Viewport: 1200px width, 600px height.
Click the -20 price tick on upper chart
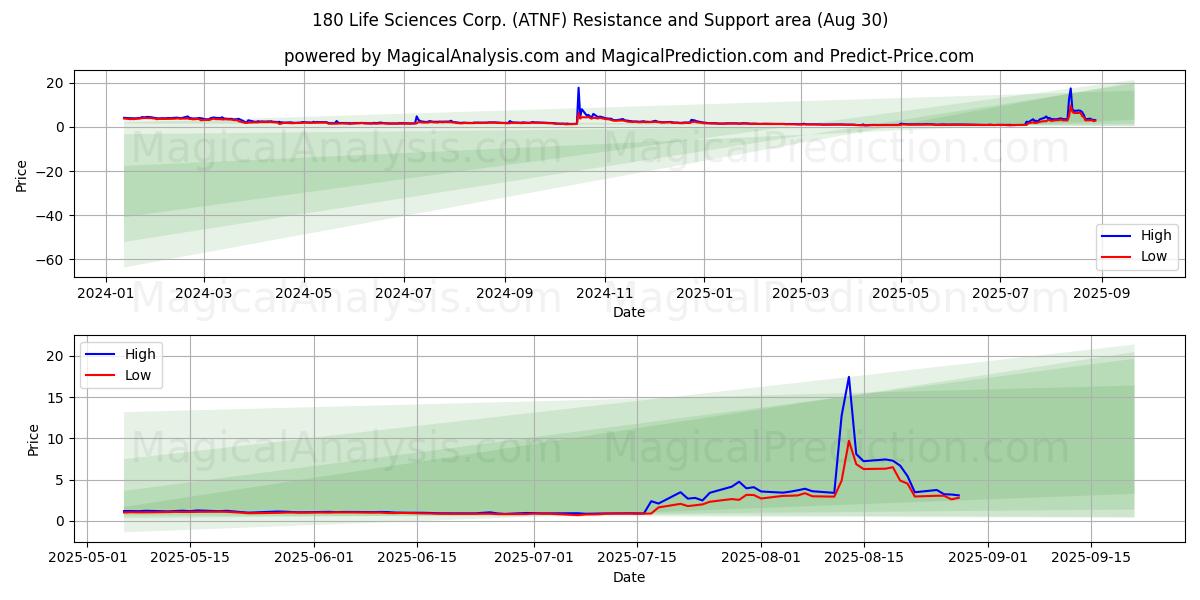52,172
